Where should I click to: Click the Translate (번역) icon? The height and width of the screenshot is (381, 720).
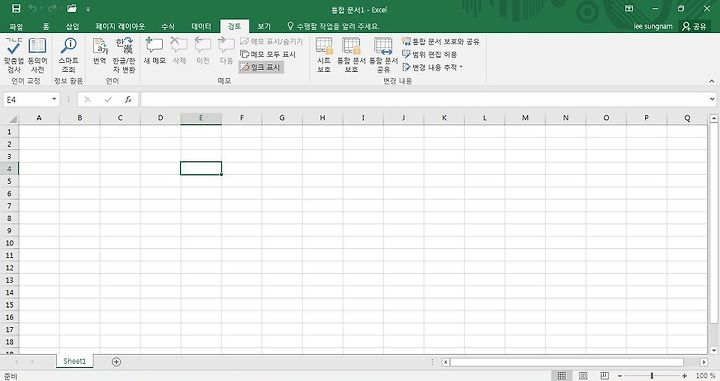click(100, 51)
